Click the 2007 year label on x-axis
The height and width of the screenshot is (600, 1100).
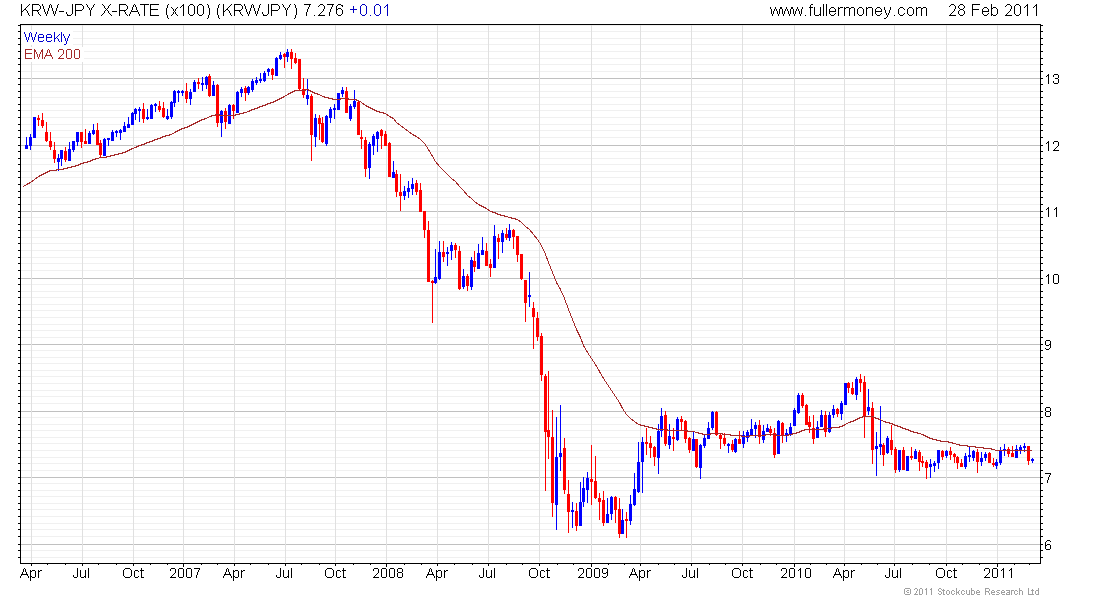click(185, 573)
